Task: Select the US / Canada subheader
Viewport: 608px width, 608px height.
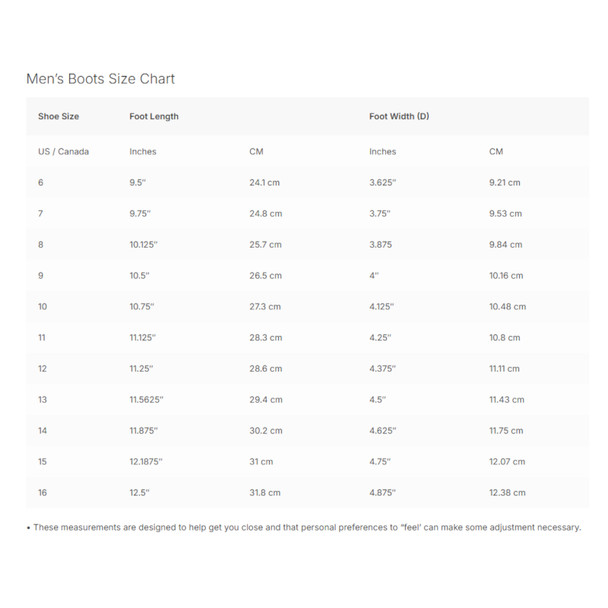Action: coord(63,152)
